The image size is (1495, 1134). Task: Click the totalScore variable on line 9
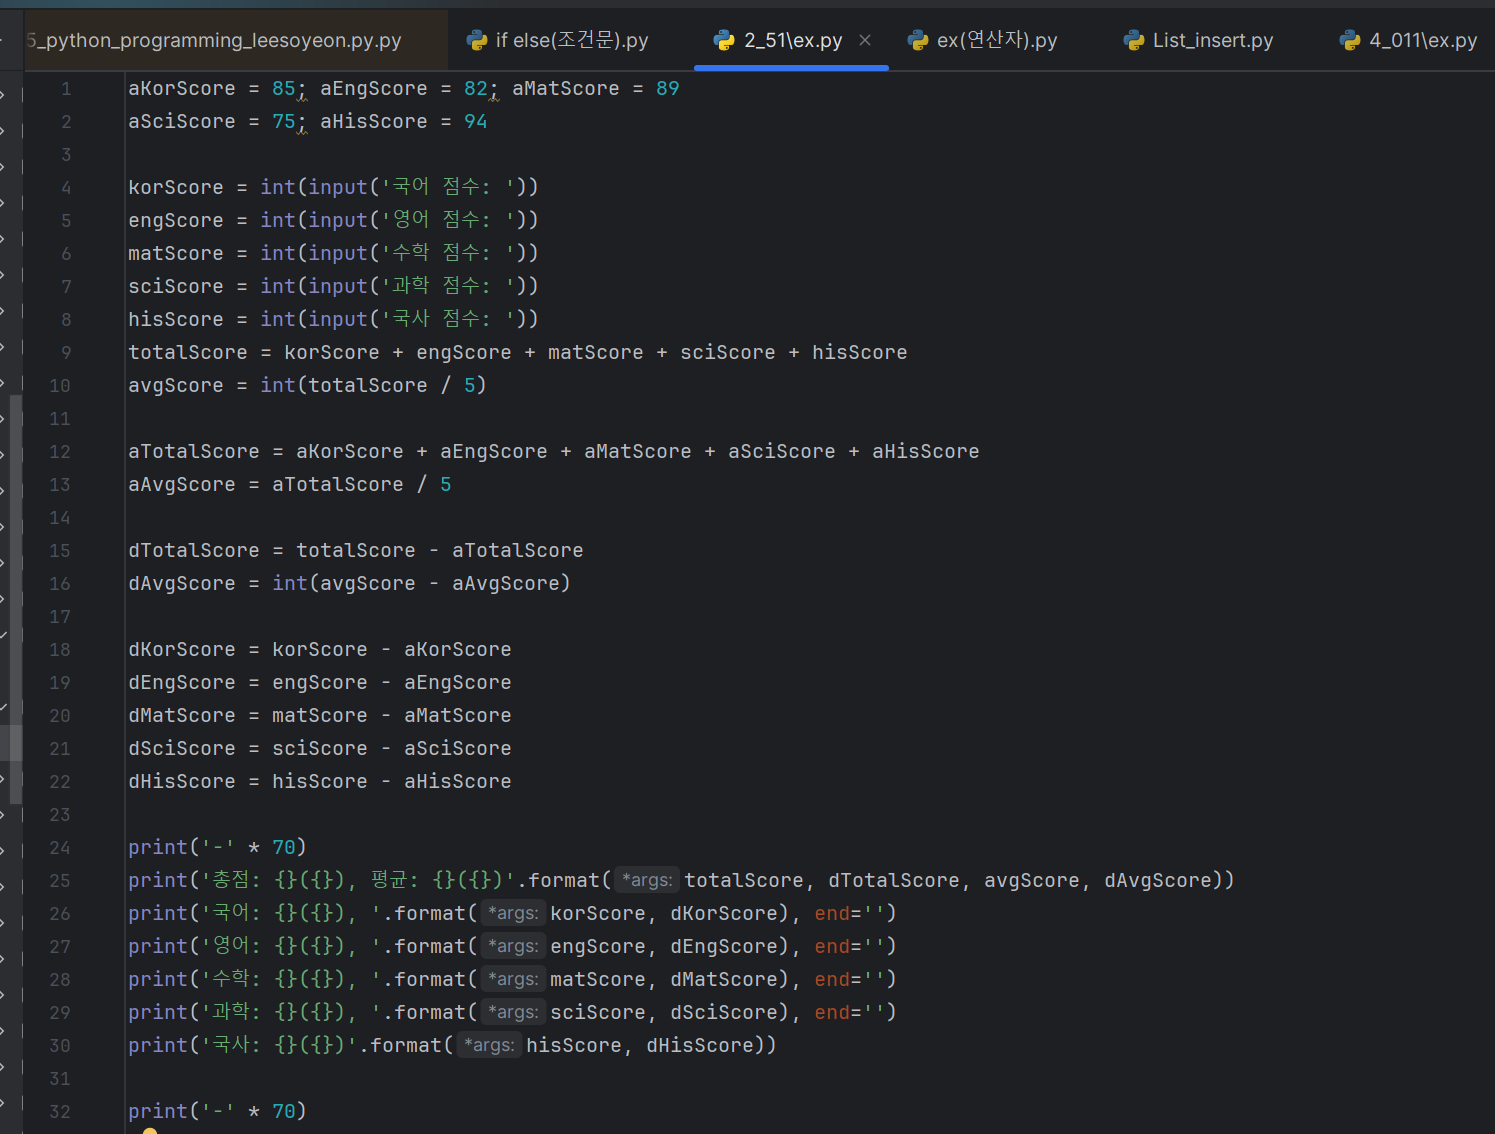pos(188,352)
